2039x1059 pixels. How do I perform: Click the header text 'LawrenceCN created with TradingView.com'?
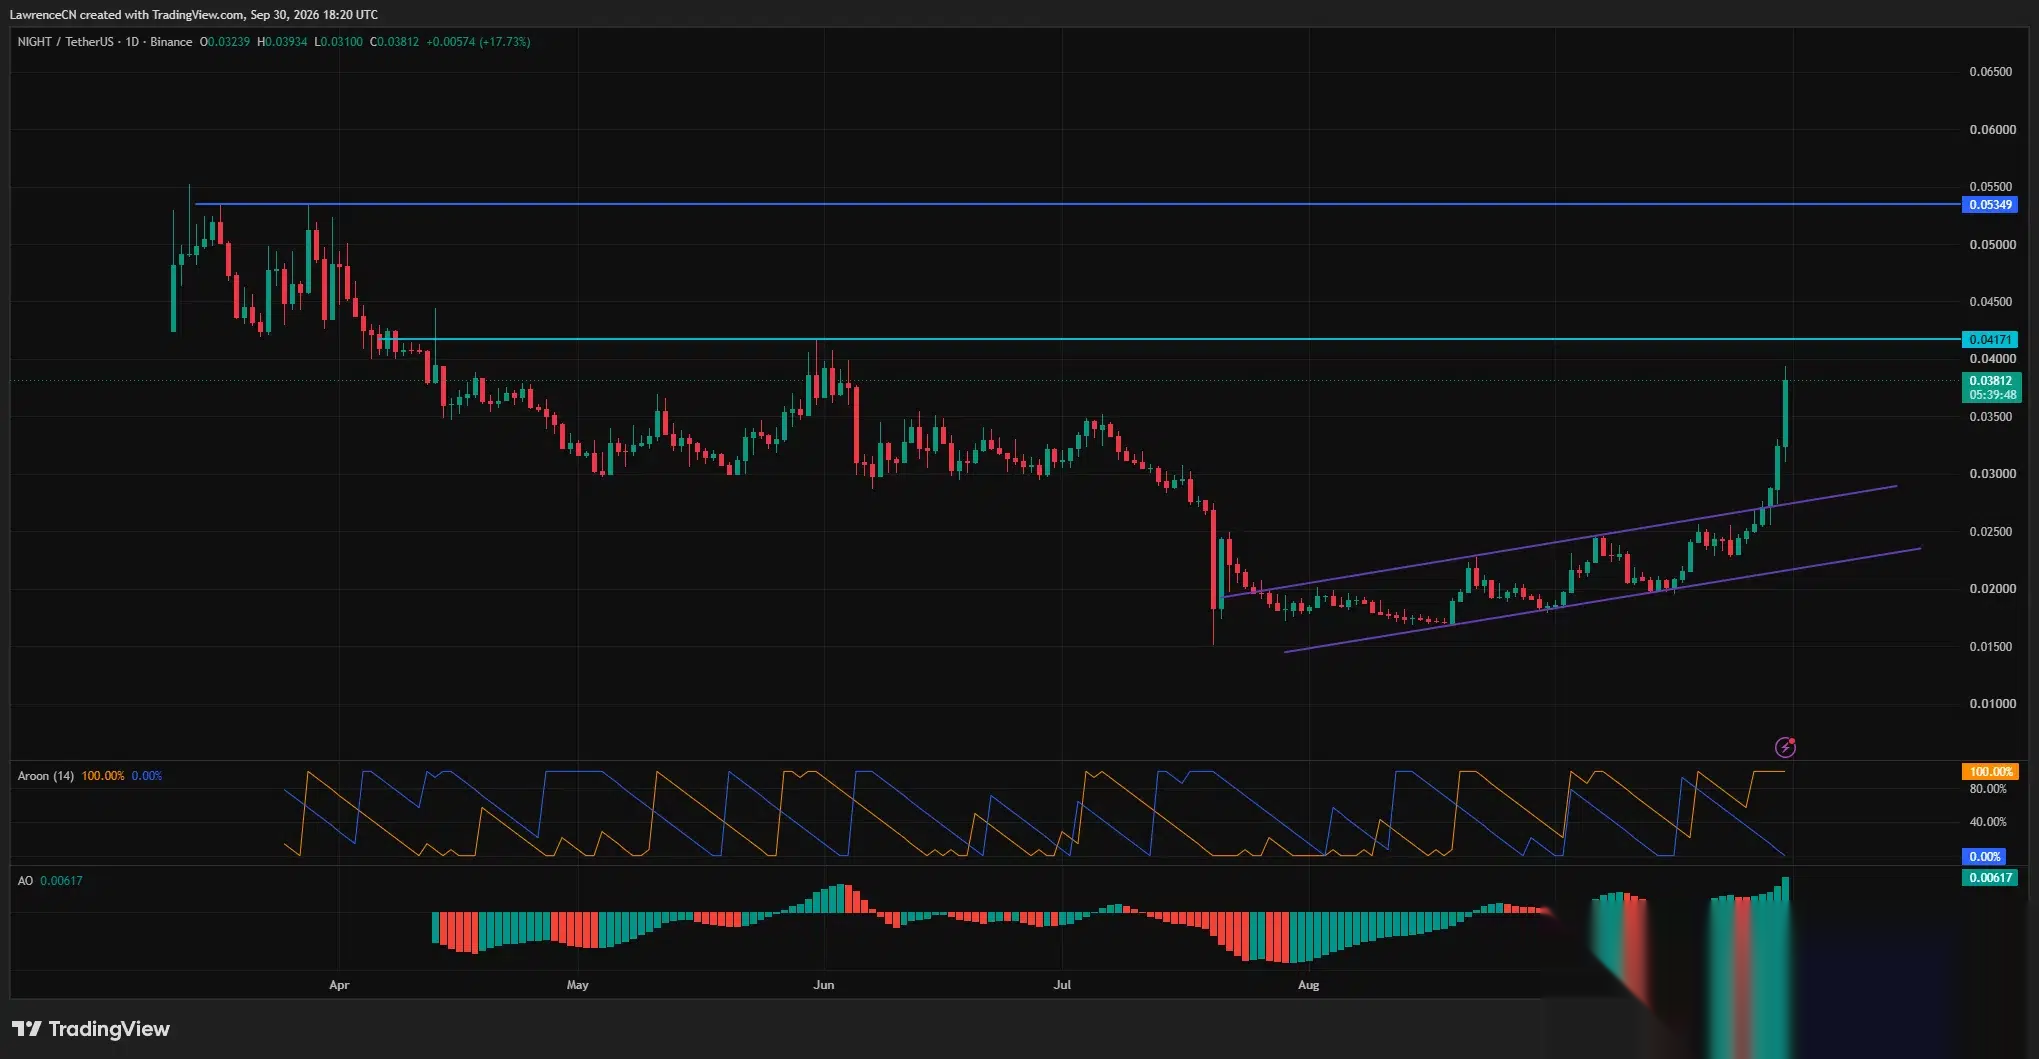coord(127,15)
